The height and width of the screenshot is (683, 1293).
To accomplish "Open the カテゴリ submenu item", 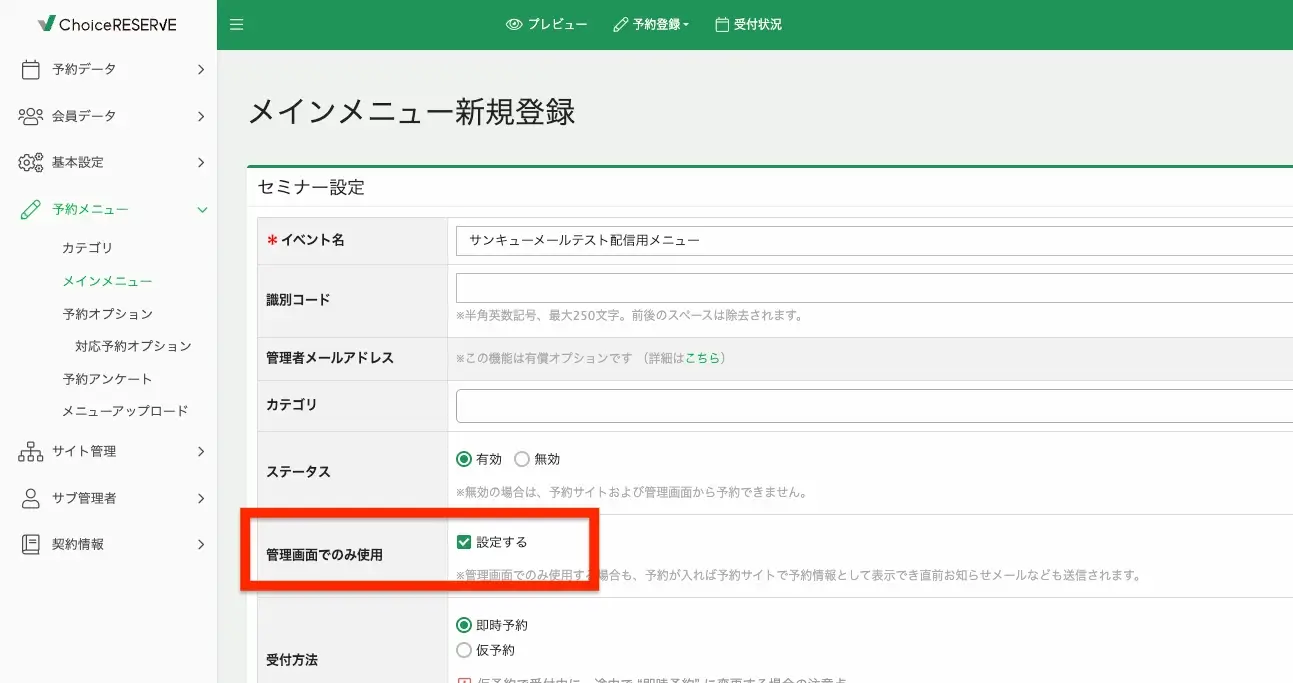I will (x=87, y=248).
